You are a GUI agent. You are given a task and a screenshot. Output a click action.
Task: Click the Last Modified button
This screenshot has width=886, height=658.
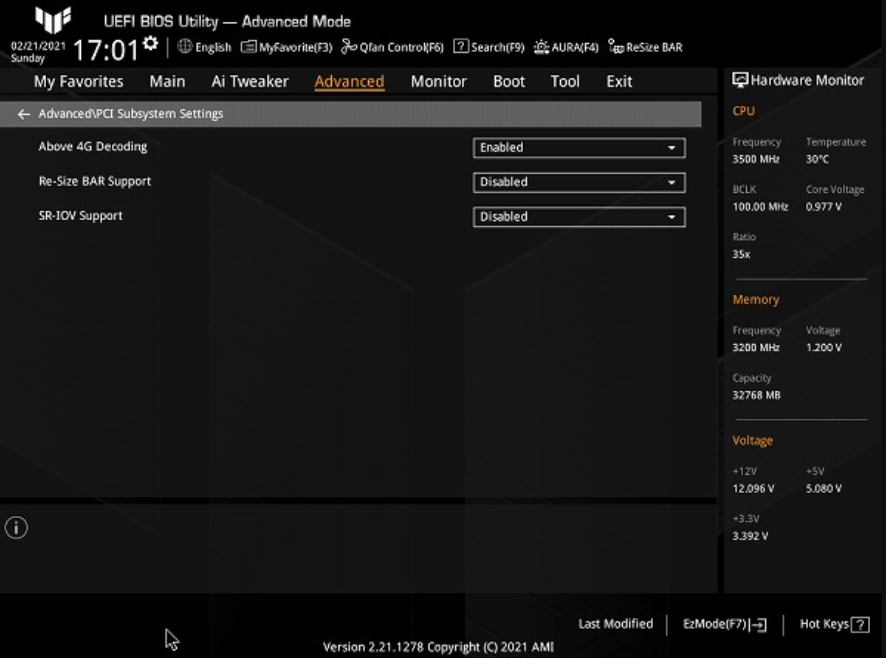[x=615, y=624]
